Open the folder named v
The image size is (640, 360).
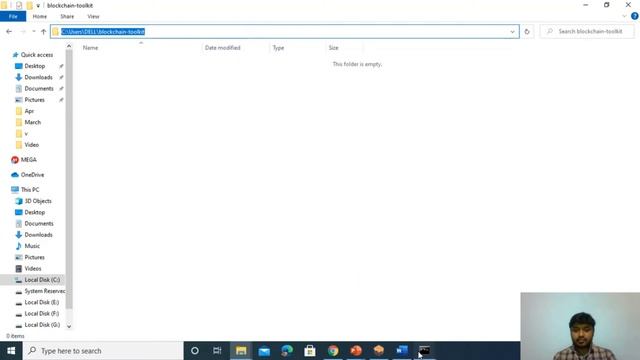coord(26,133)
